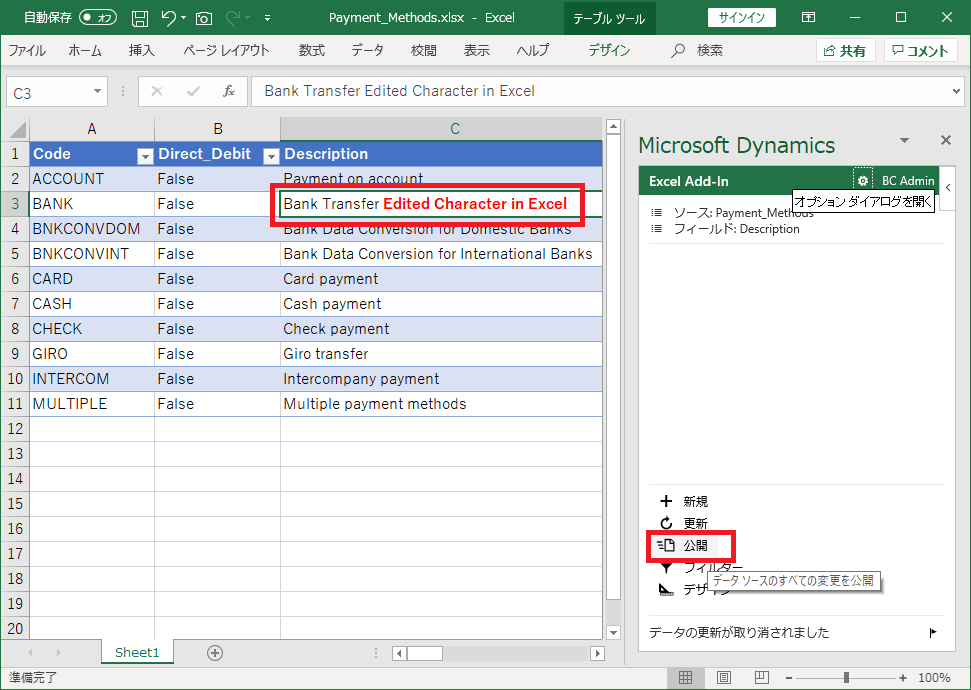The height and width of the screenshot is (690, 971).
Task: Click the horizontal scrollbar thumb
Action: (425, 653)
